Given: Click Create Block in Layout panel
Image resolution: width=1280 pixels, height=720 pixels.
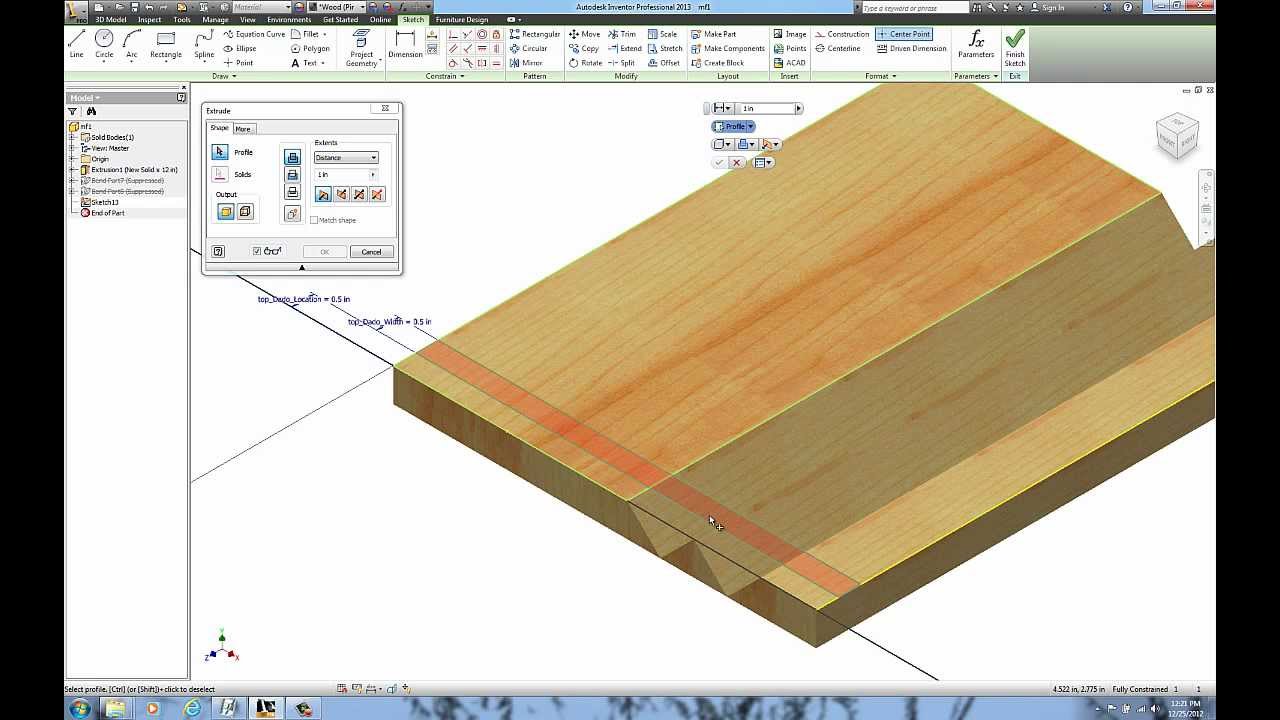Looking at the screenshot, I should pyautogui.click(x=717, y=62).
